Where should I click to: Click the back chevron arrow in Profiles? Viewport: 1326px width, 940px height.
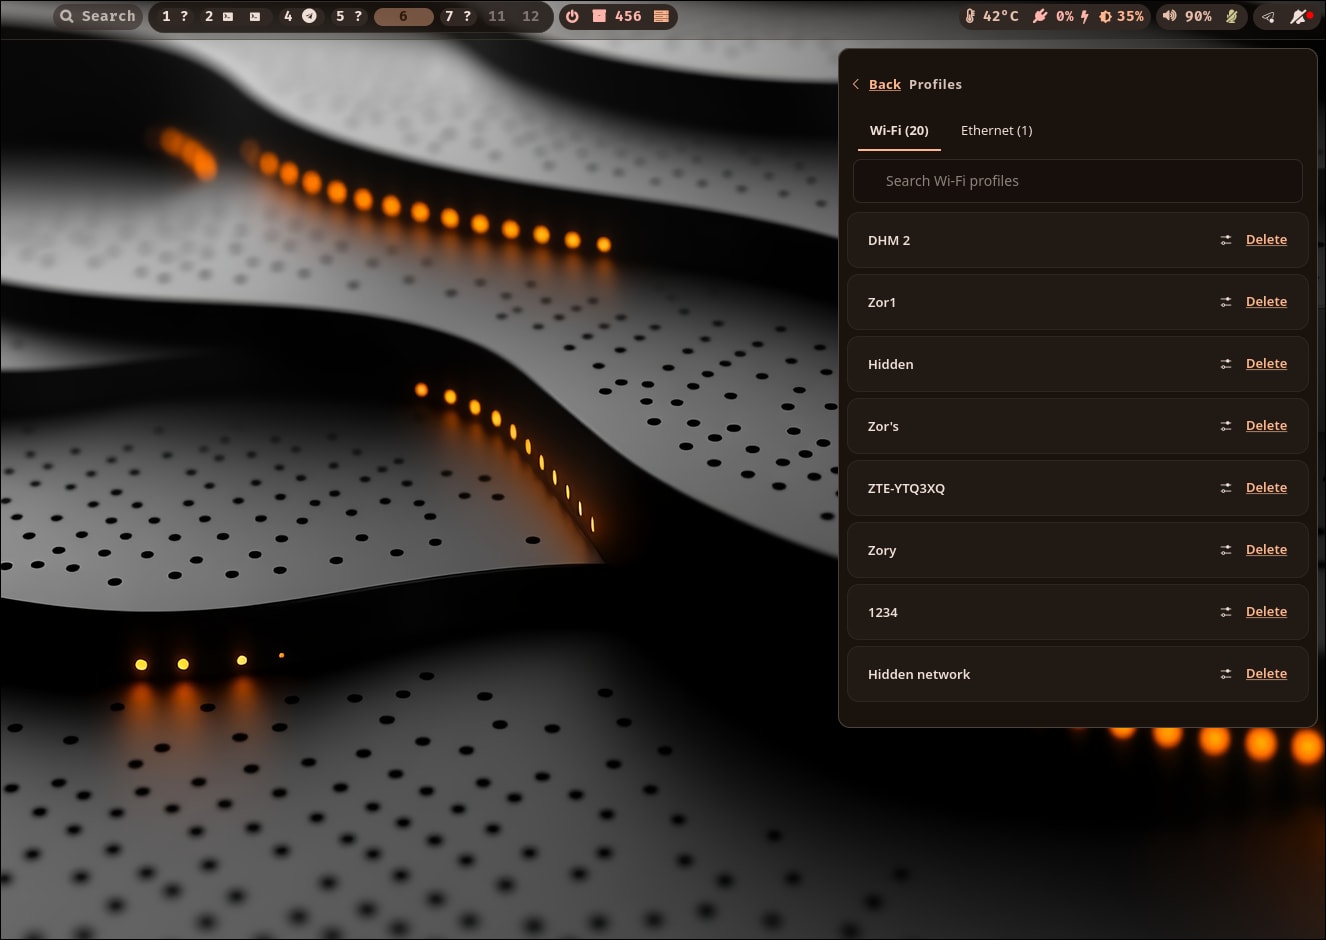[856, 84]
